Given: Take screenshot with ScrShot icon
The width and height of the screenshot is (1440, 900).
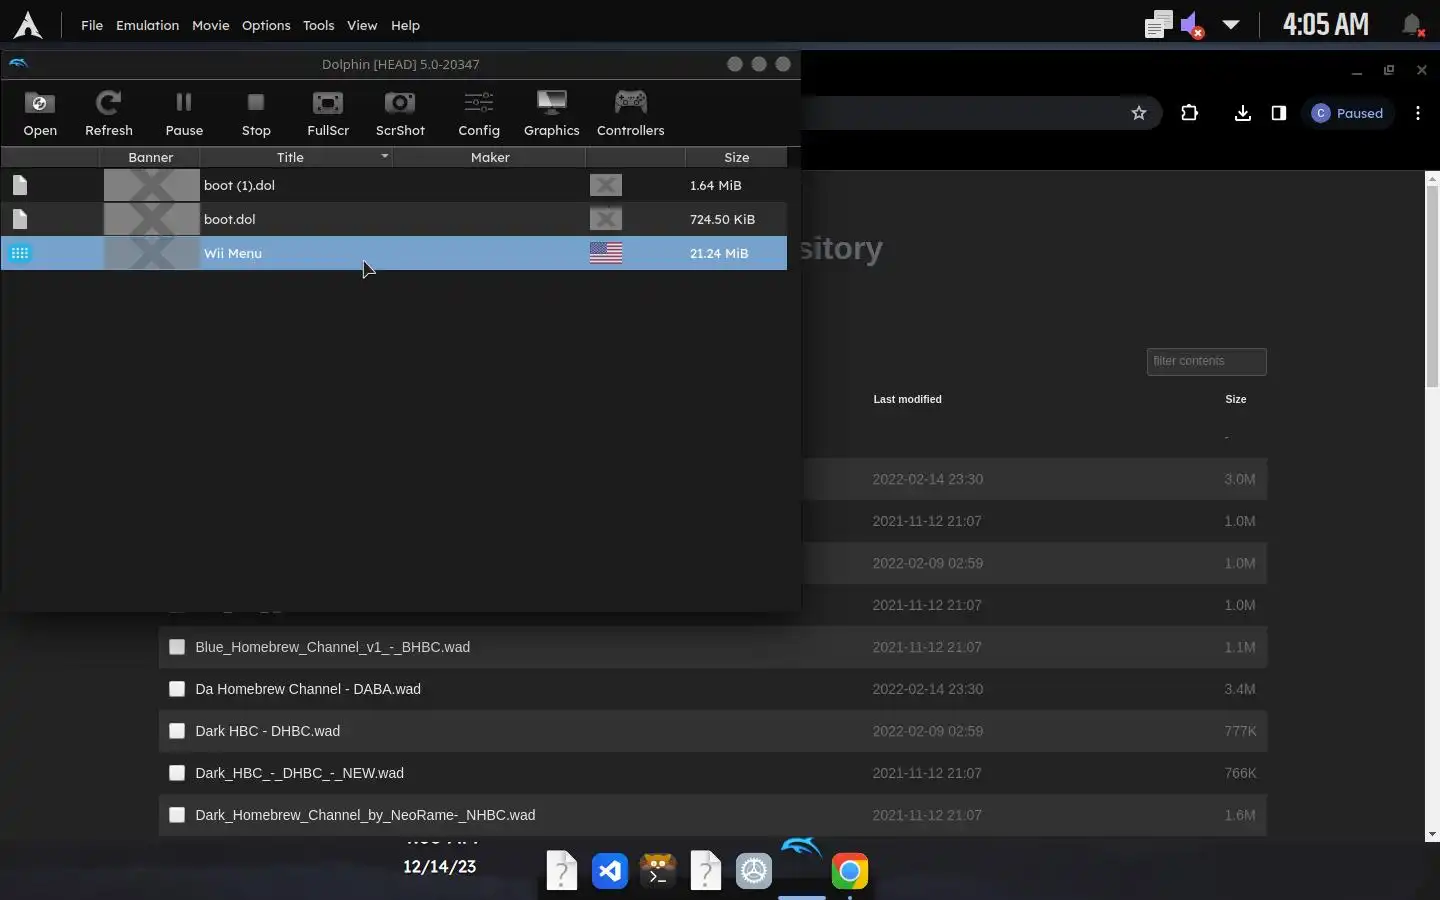Looking at the screenshot, I should coord(400,113).
